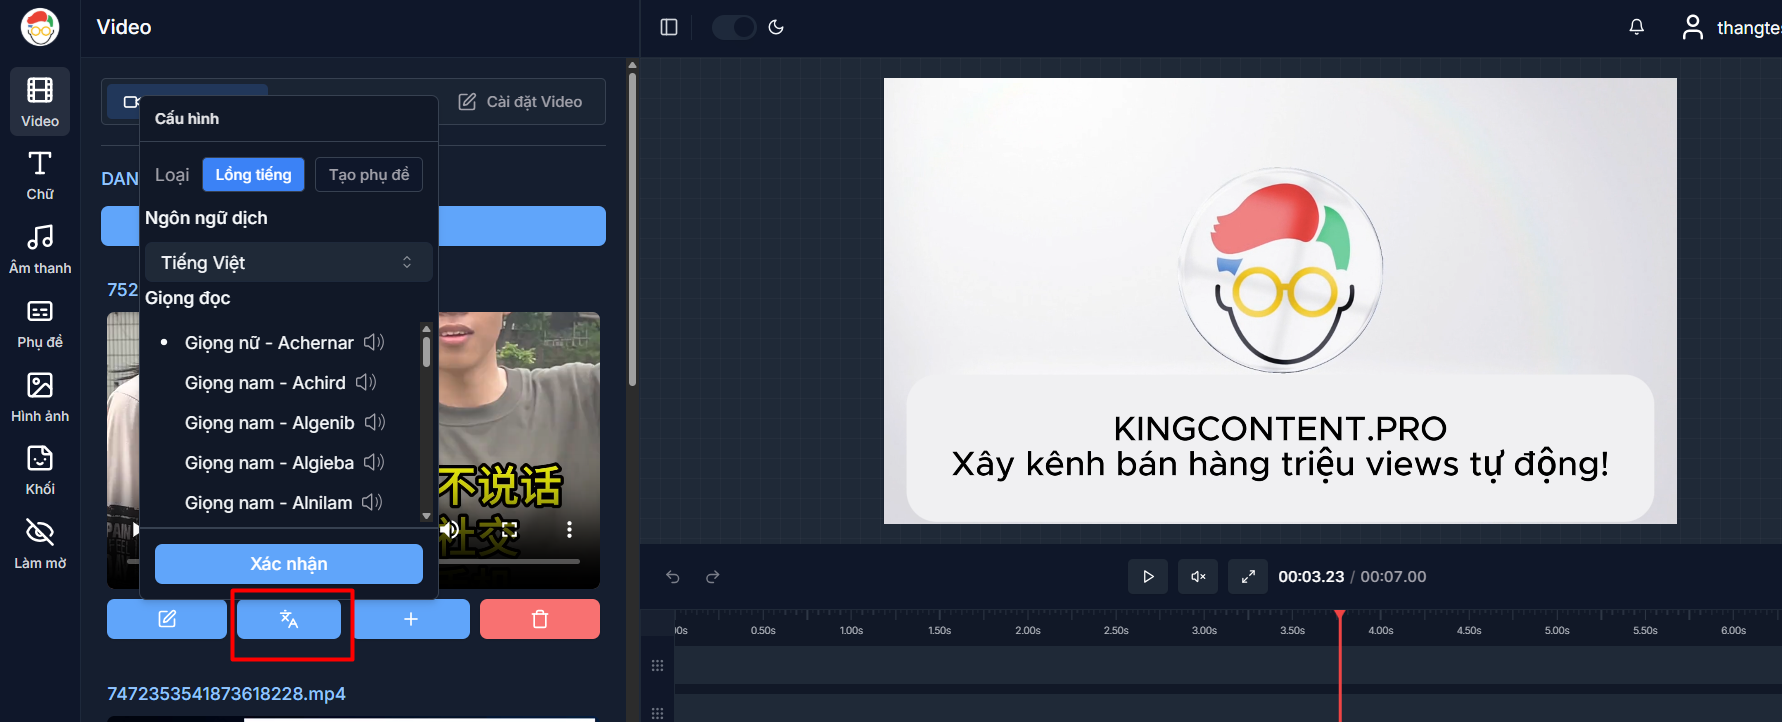Mute the preview audio

(1198, 576)
